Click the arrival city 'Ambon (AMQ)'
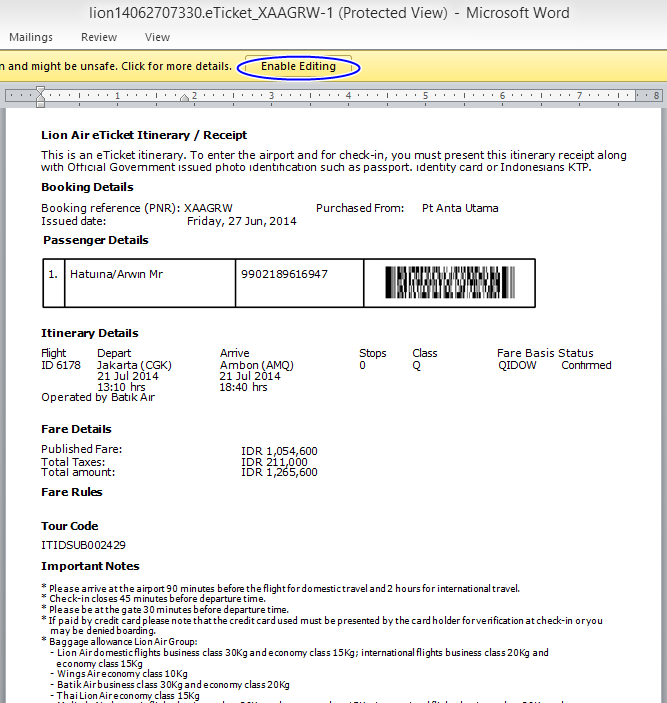667x703 pixels. click(257, 365)
